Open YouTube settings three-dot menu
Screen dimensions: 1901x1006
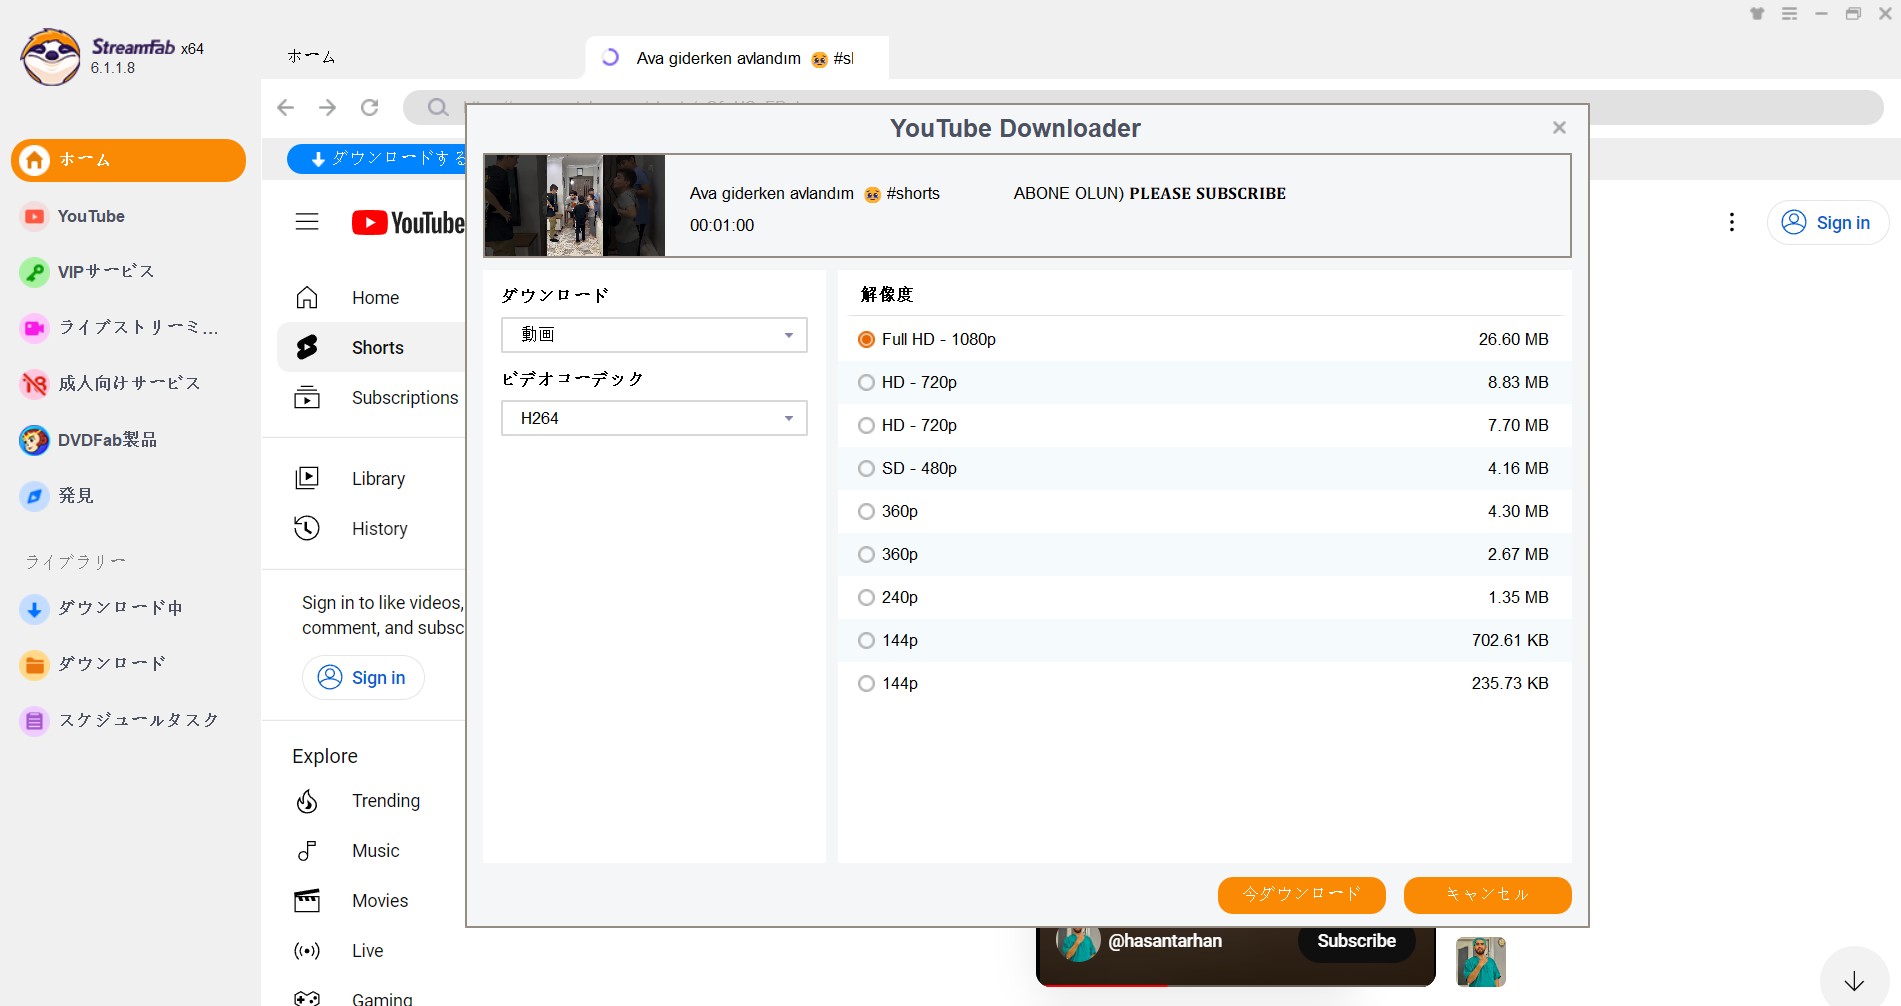click(1732, 222)
